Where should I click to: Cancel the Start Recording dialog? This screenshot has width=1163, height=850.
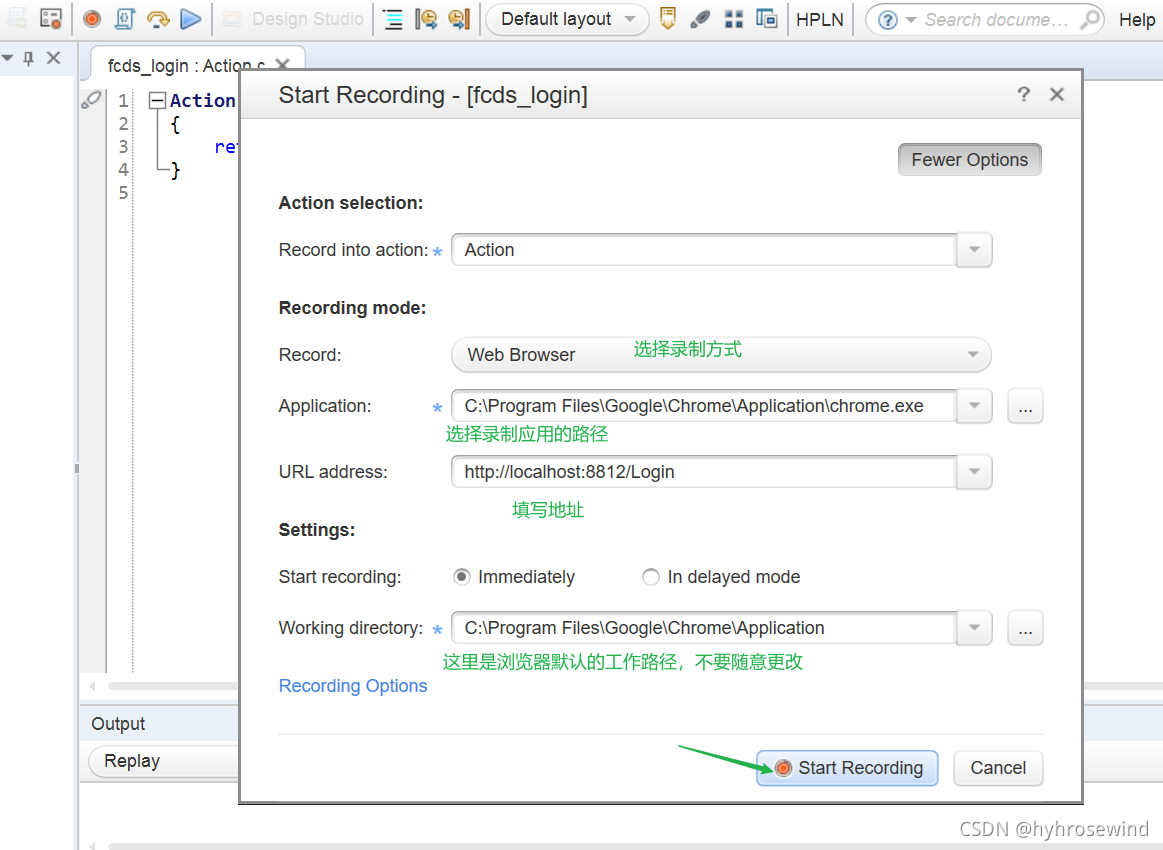pos(998,768)
